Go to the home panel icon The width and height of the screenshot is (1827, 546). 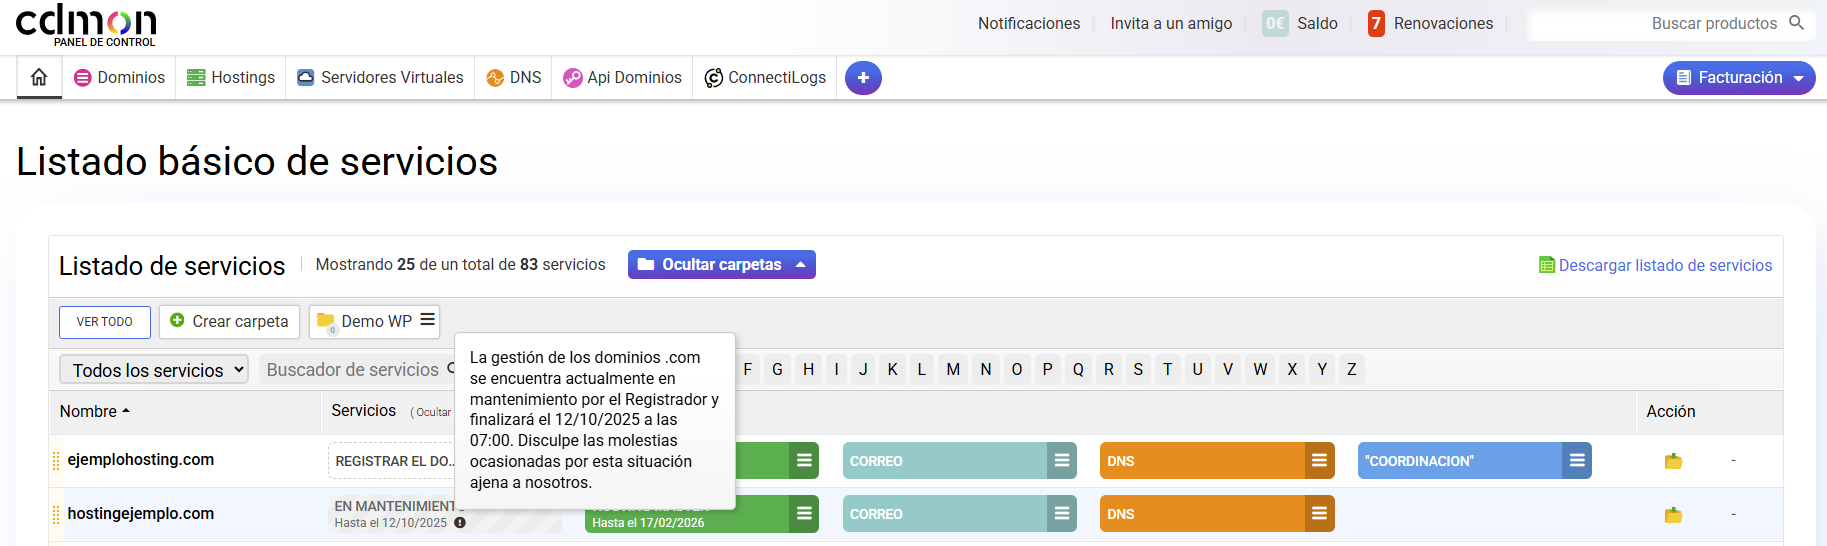39,77
